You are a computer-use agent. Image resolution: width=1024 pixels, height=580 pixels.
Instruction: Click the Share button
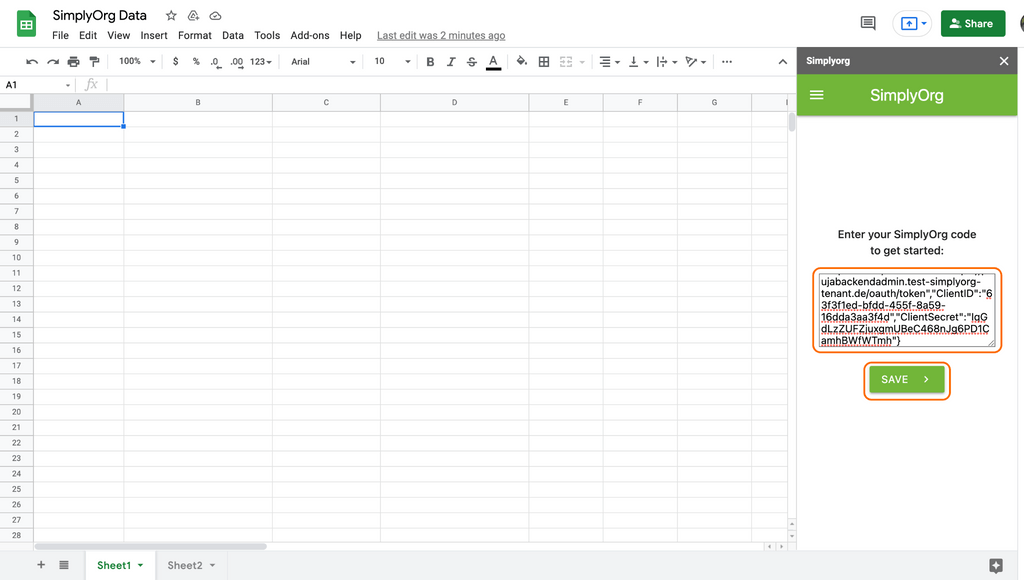coord(972,24)
